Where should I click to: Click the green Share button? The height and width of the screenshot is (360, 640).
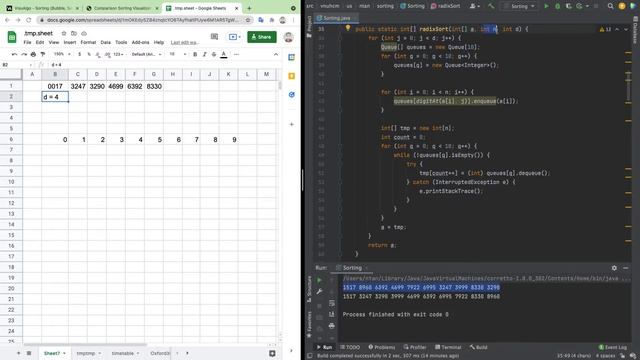click(262, 37)
